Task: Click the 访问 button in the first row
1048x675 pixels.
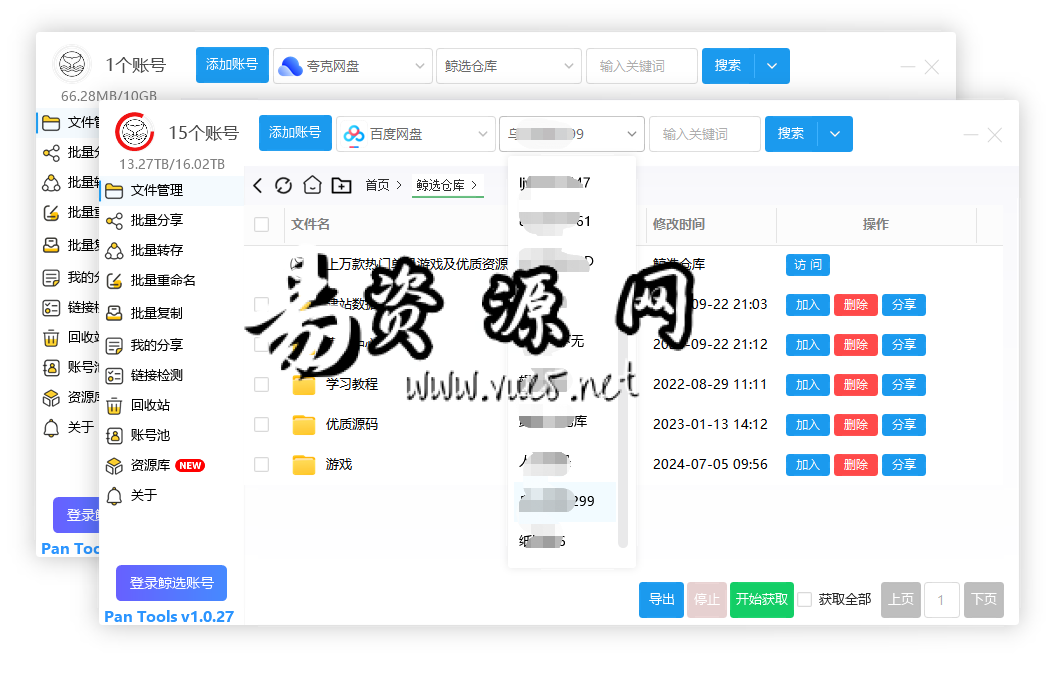Action: (x=807, y=265)
